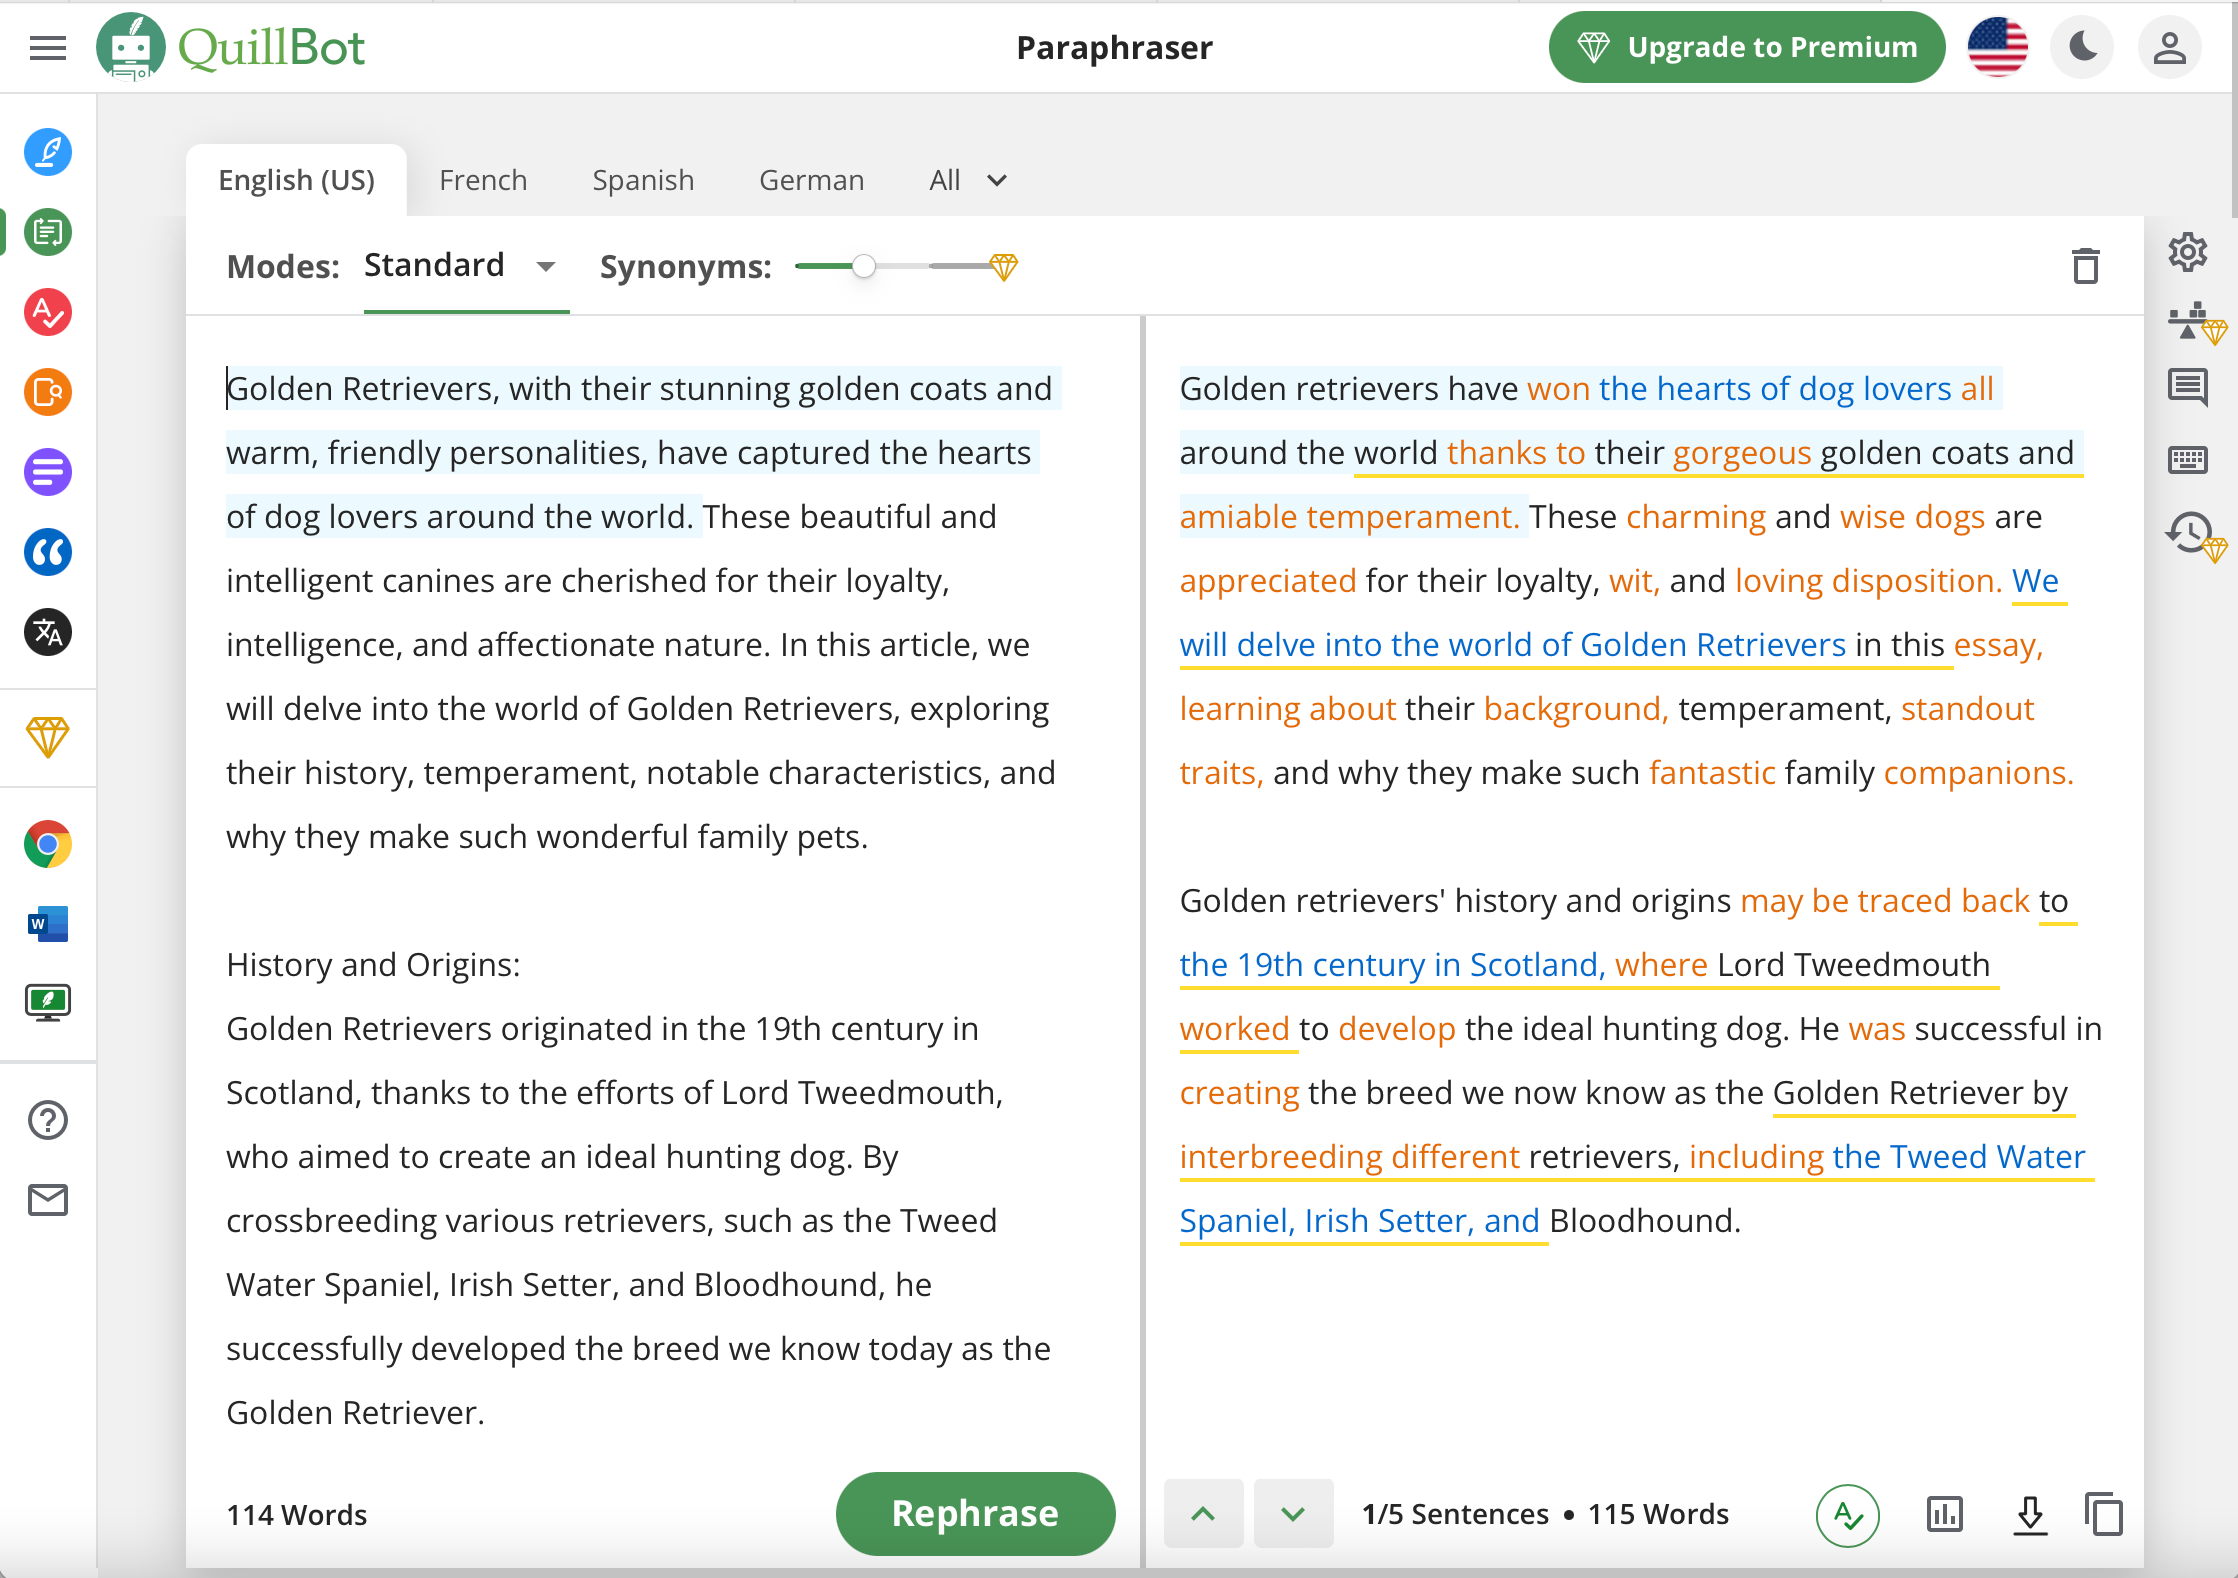Click the copy output text icon
The width and height of the screenshot is (2238, 1578).
click(2101, 1511)
